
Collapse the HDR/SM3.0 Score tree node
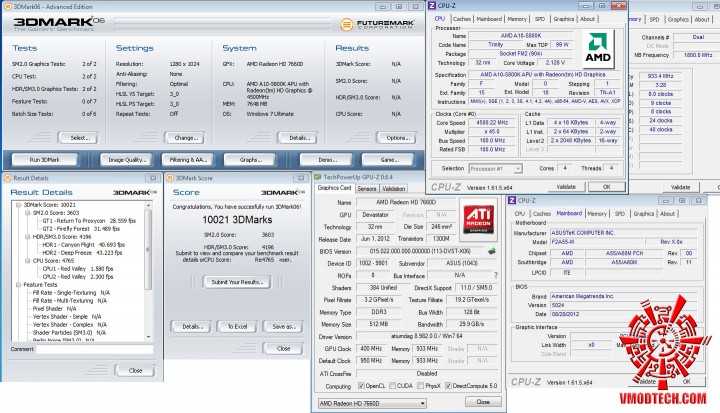click(x=28, y=237)
